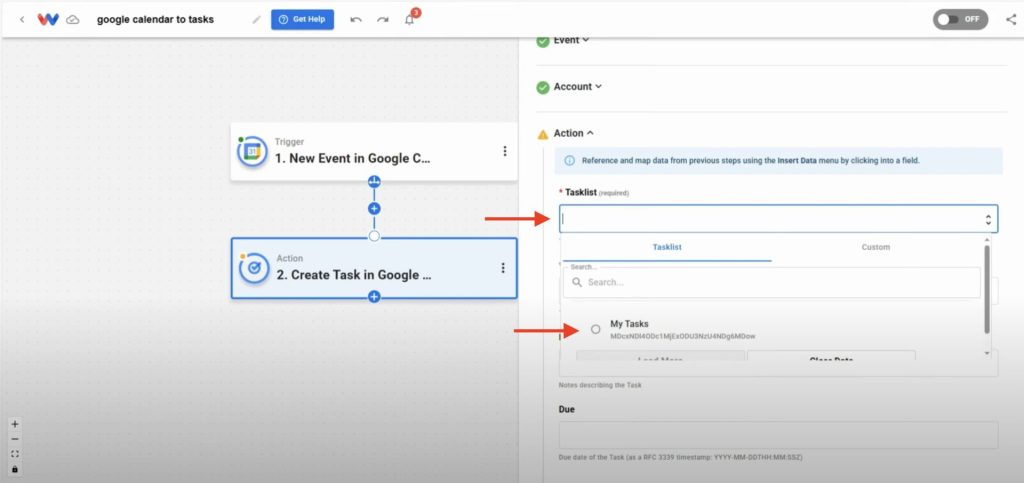
Task: Select the My Tasks radio button
Action: coord(596,330)
